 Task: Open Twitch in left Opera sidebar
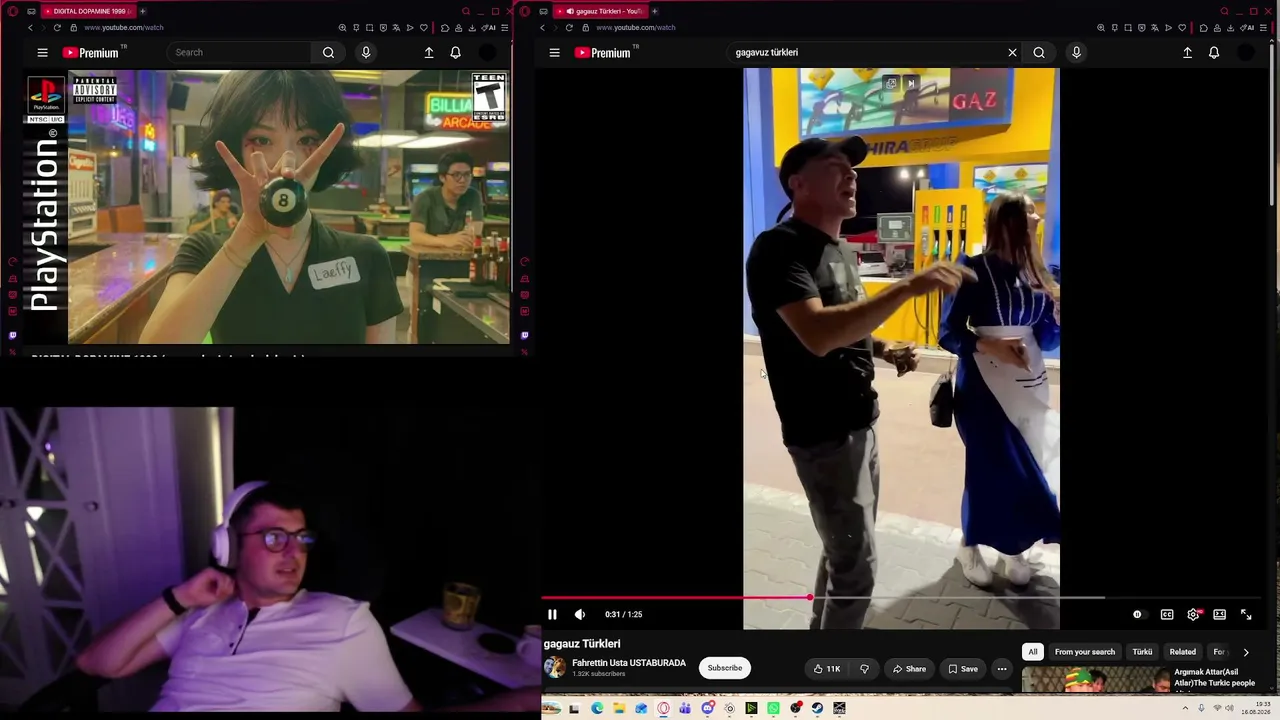click(13, 335)
